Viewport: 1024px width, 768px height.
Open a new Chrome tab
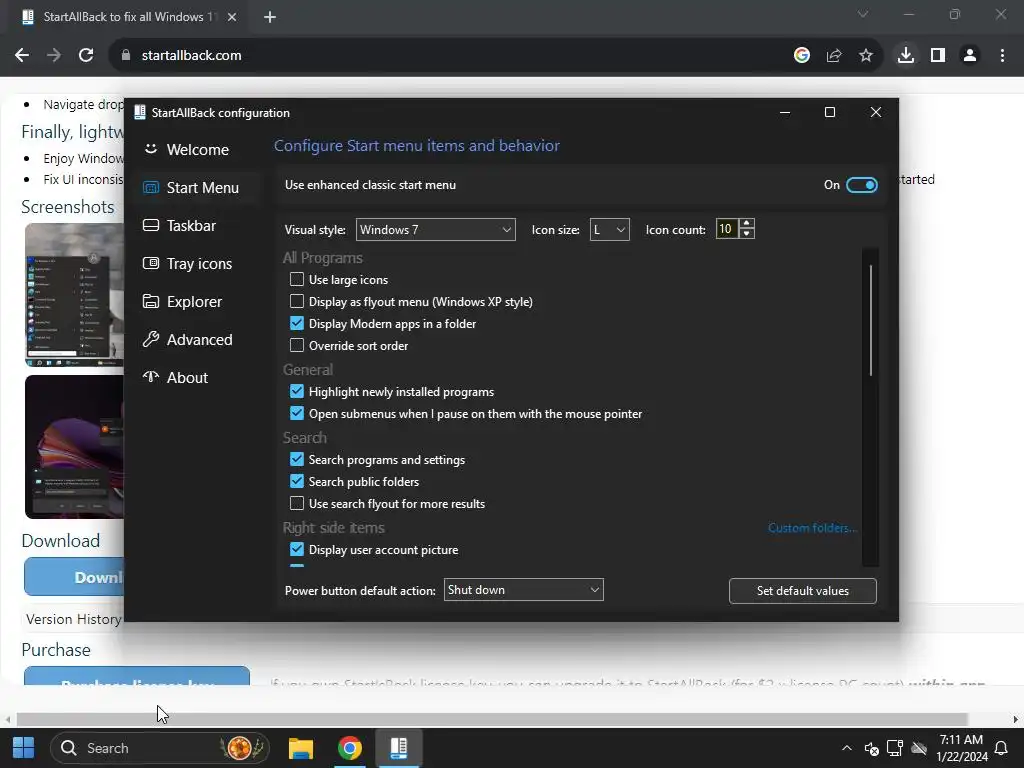click(x=270, y=17)
